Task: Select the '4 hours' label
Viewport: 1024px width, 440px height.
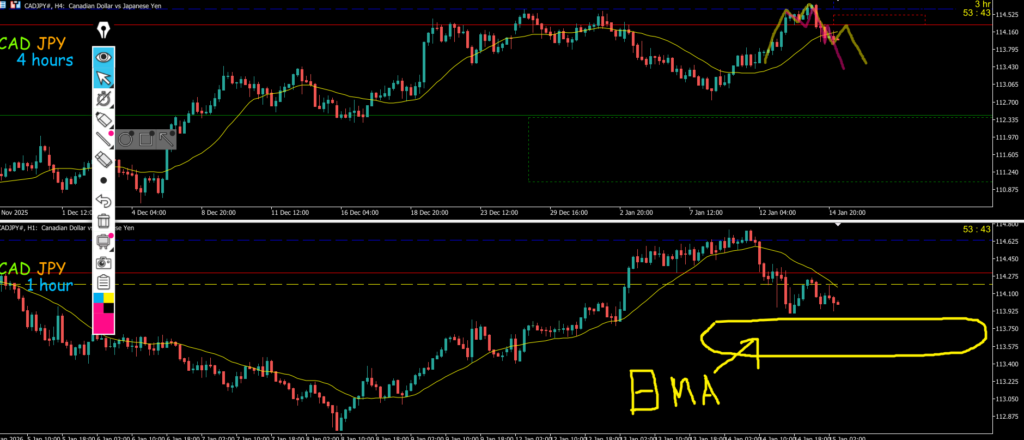Action: click(x=44, y=60)
